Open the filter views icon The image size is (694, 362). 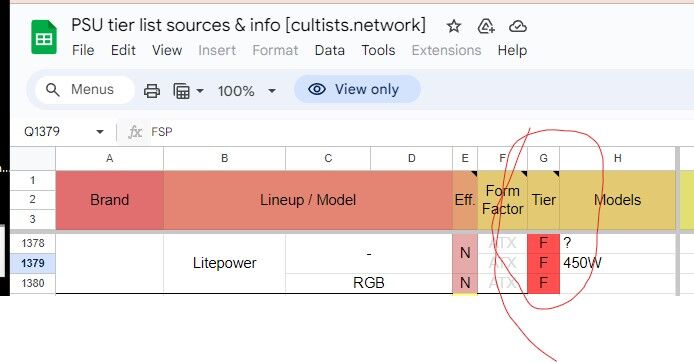[x=181, y=91]
